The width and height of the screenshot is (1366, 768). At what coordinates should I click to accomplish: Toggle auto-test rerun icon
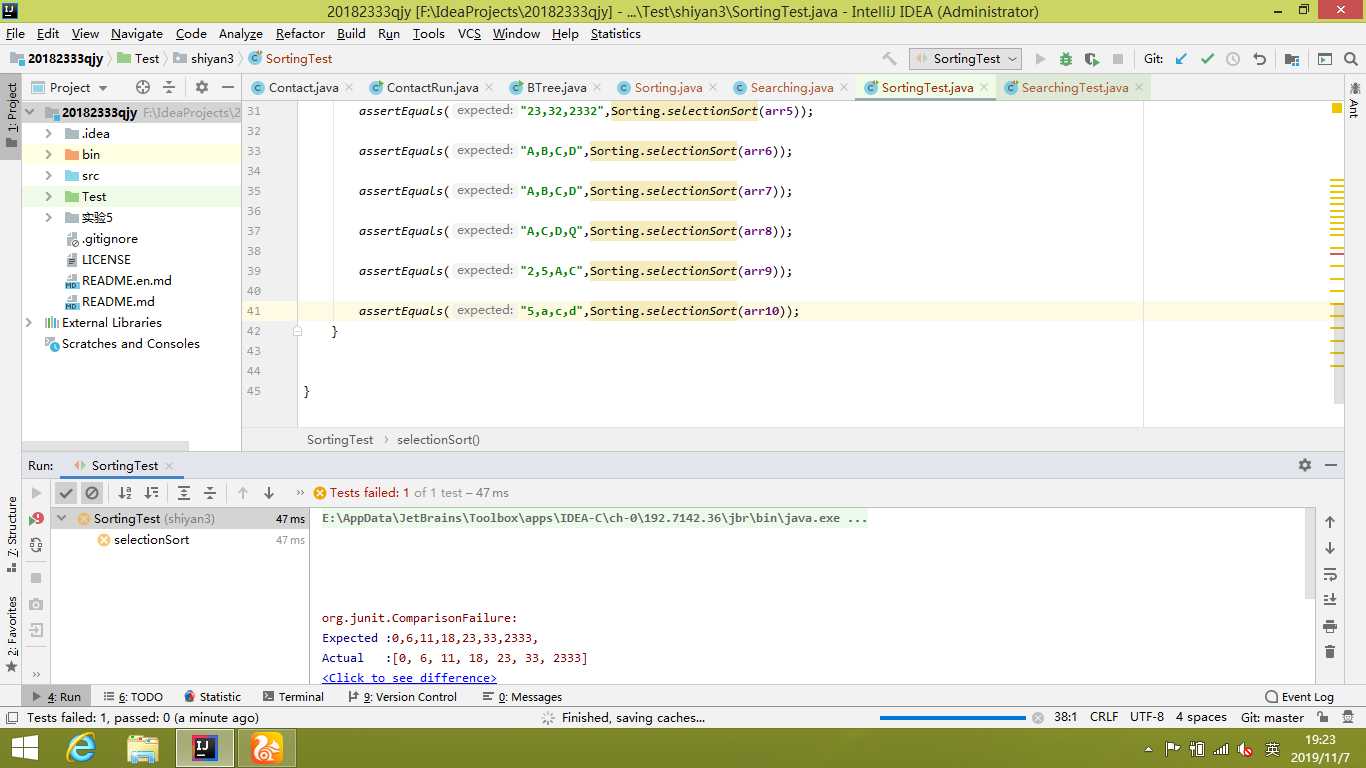pos(36,544)
